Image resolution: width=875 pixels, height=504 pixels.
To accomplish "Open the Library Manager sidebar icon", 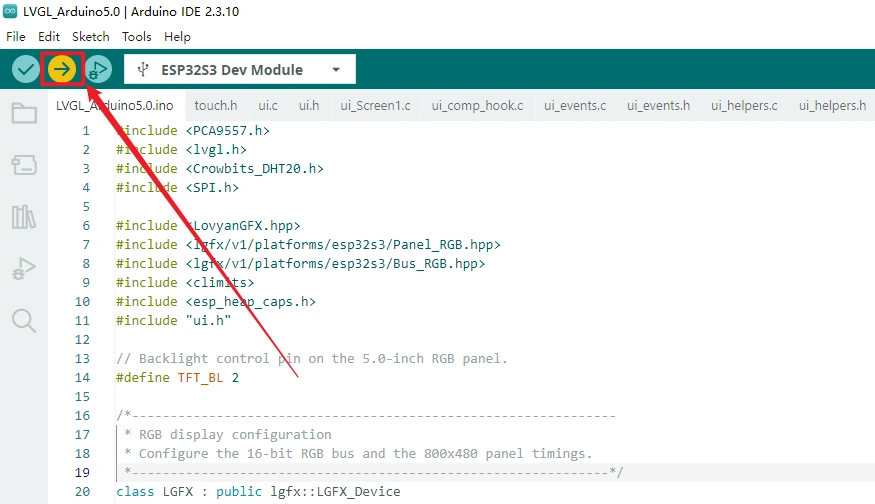I will [x=24, y=217].
